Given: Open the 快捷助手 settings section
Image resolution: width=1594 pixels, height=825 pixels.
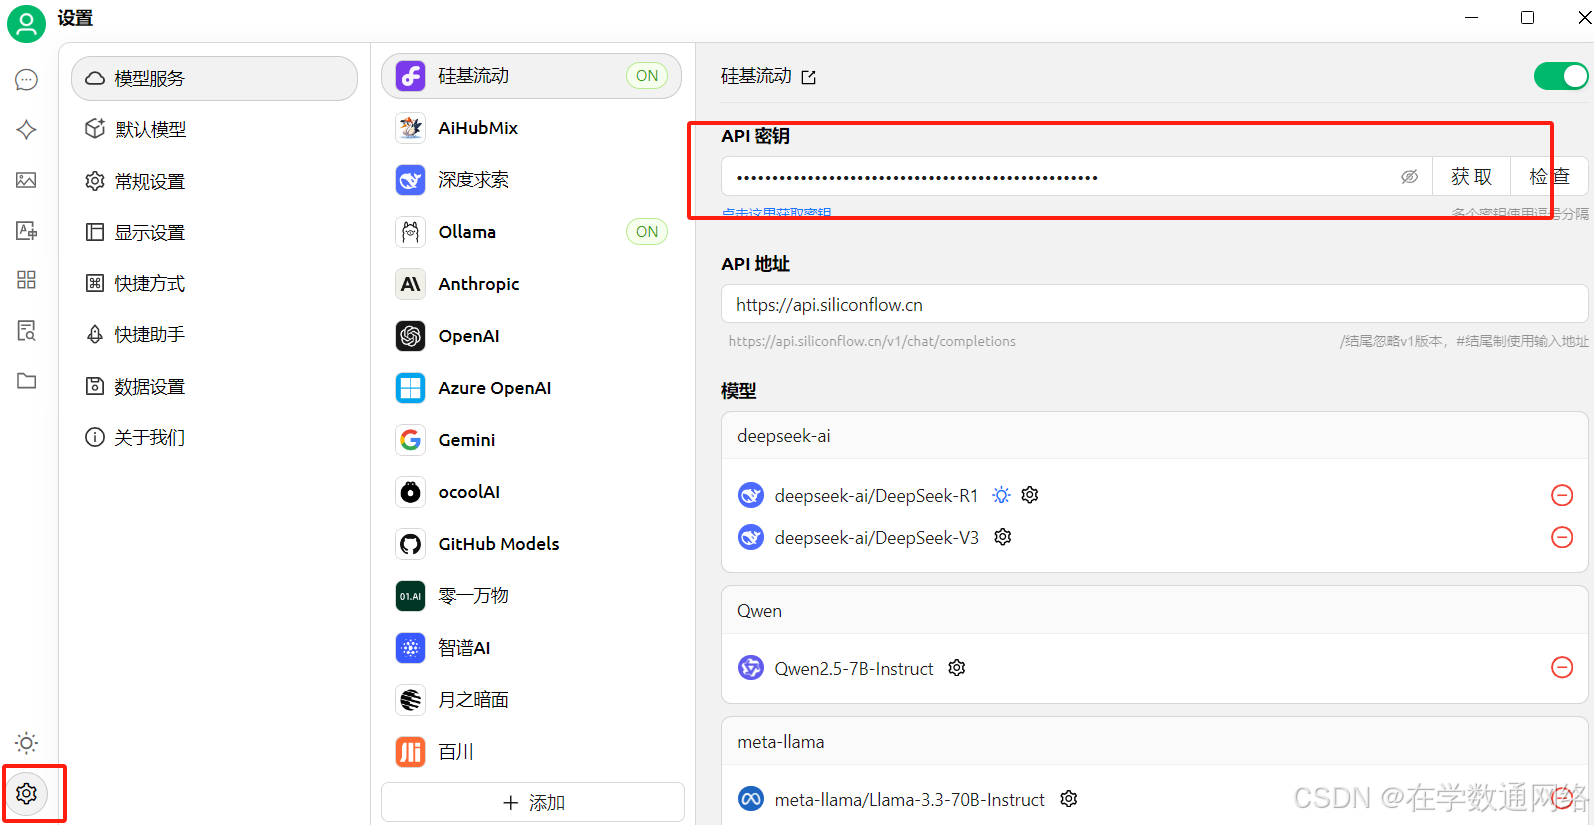Looking at the screenshot, I should coord(214,334).
